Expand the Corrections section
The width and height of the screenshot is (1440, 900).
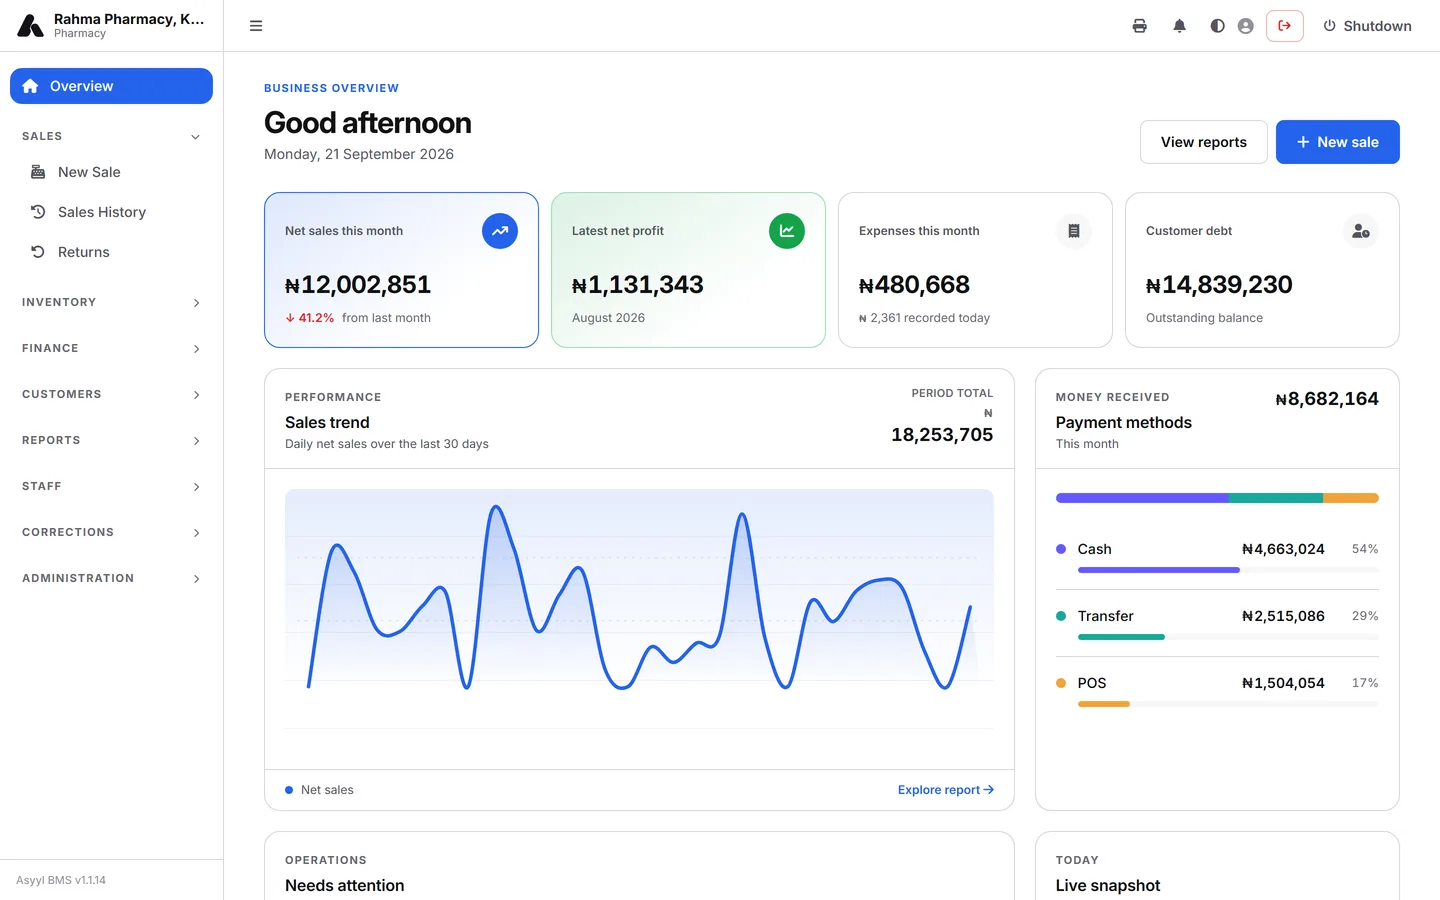click(x=111, y=532)
